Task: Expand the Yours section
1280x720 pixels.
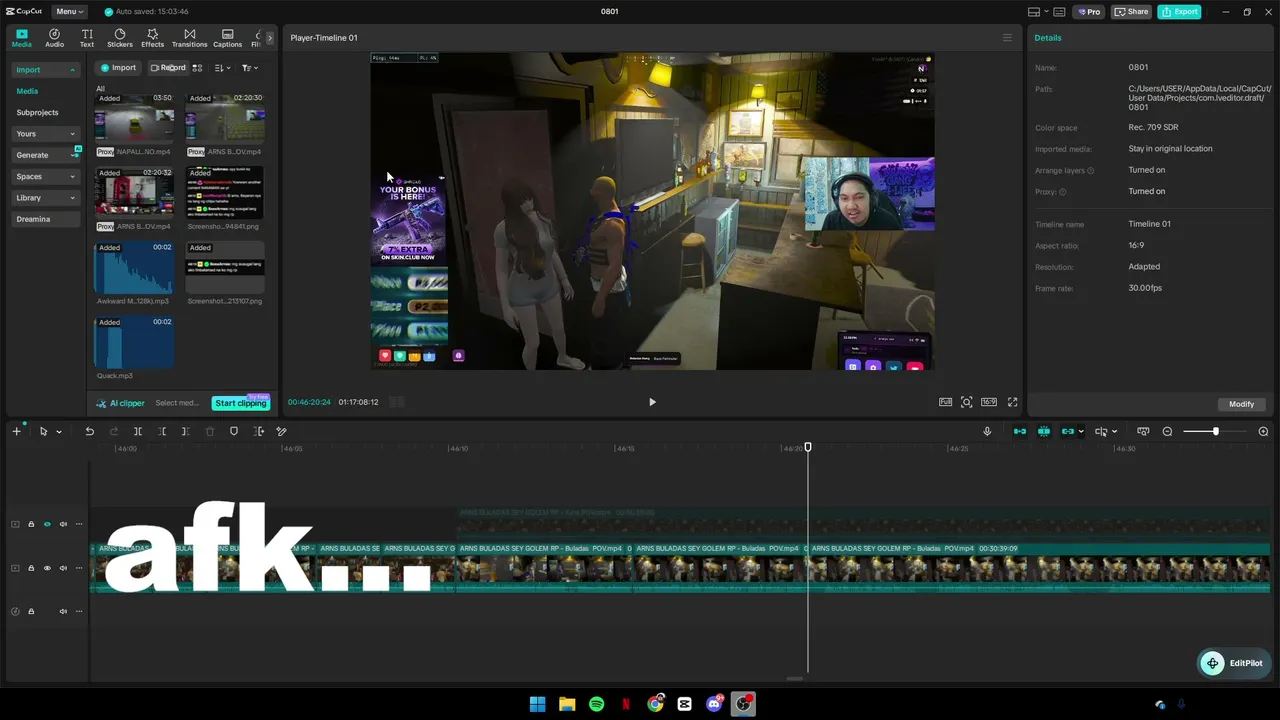Action: (x=45, y=134)
